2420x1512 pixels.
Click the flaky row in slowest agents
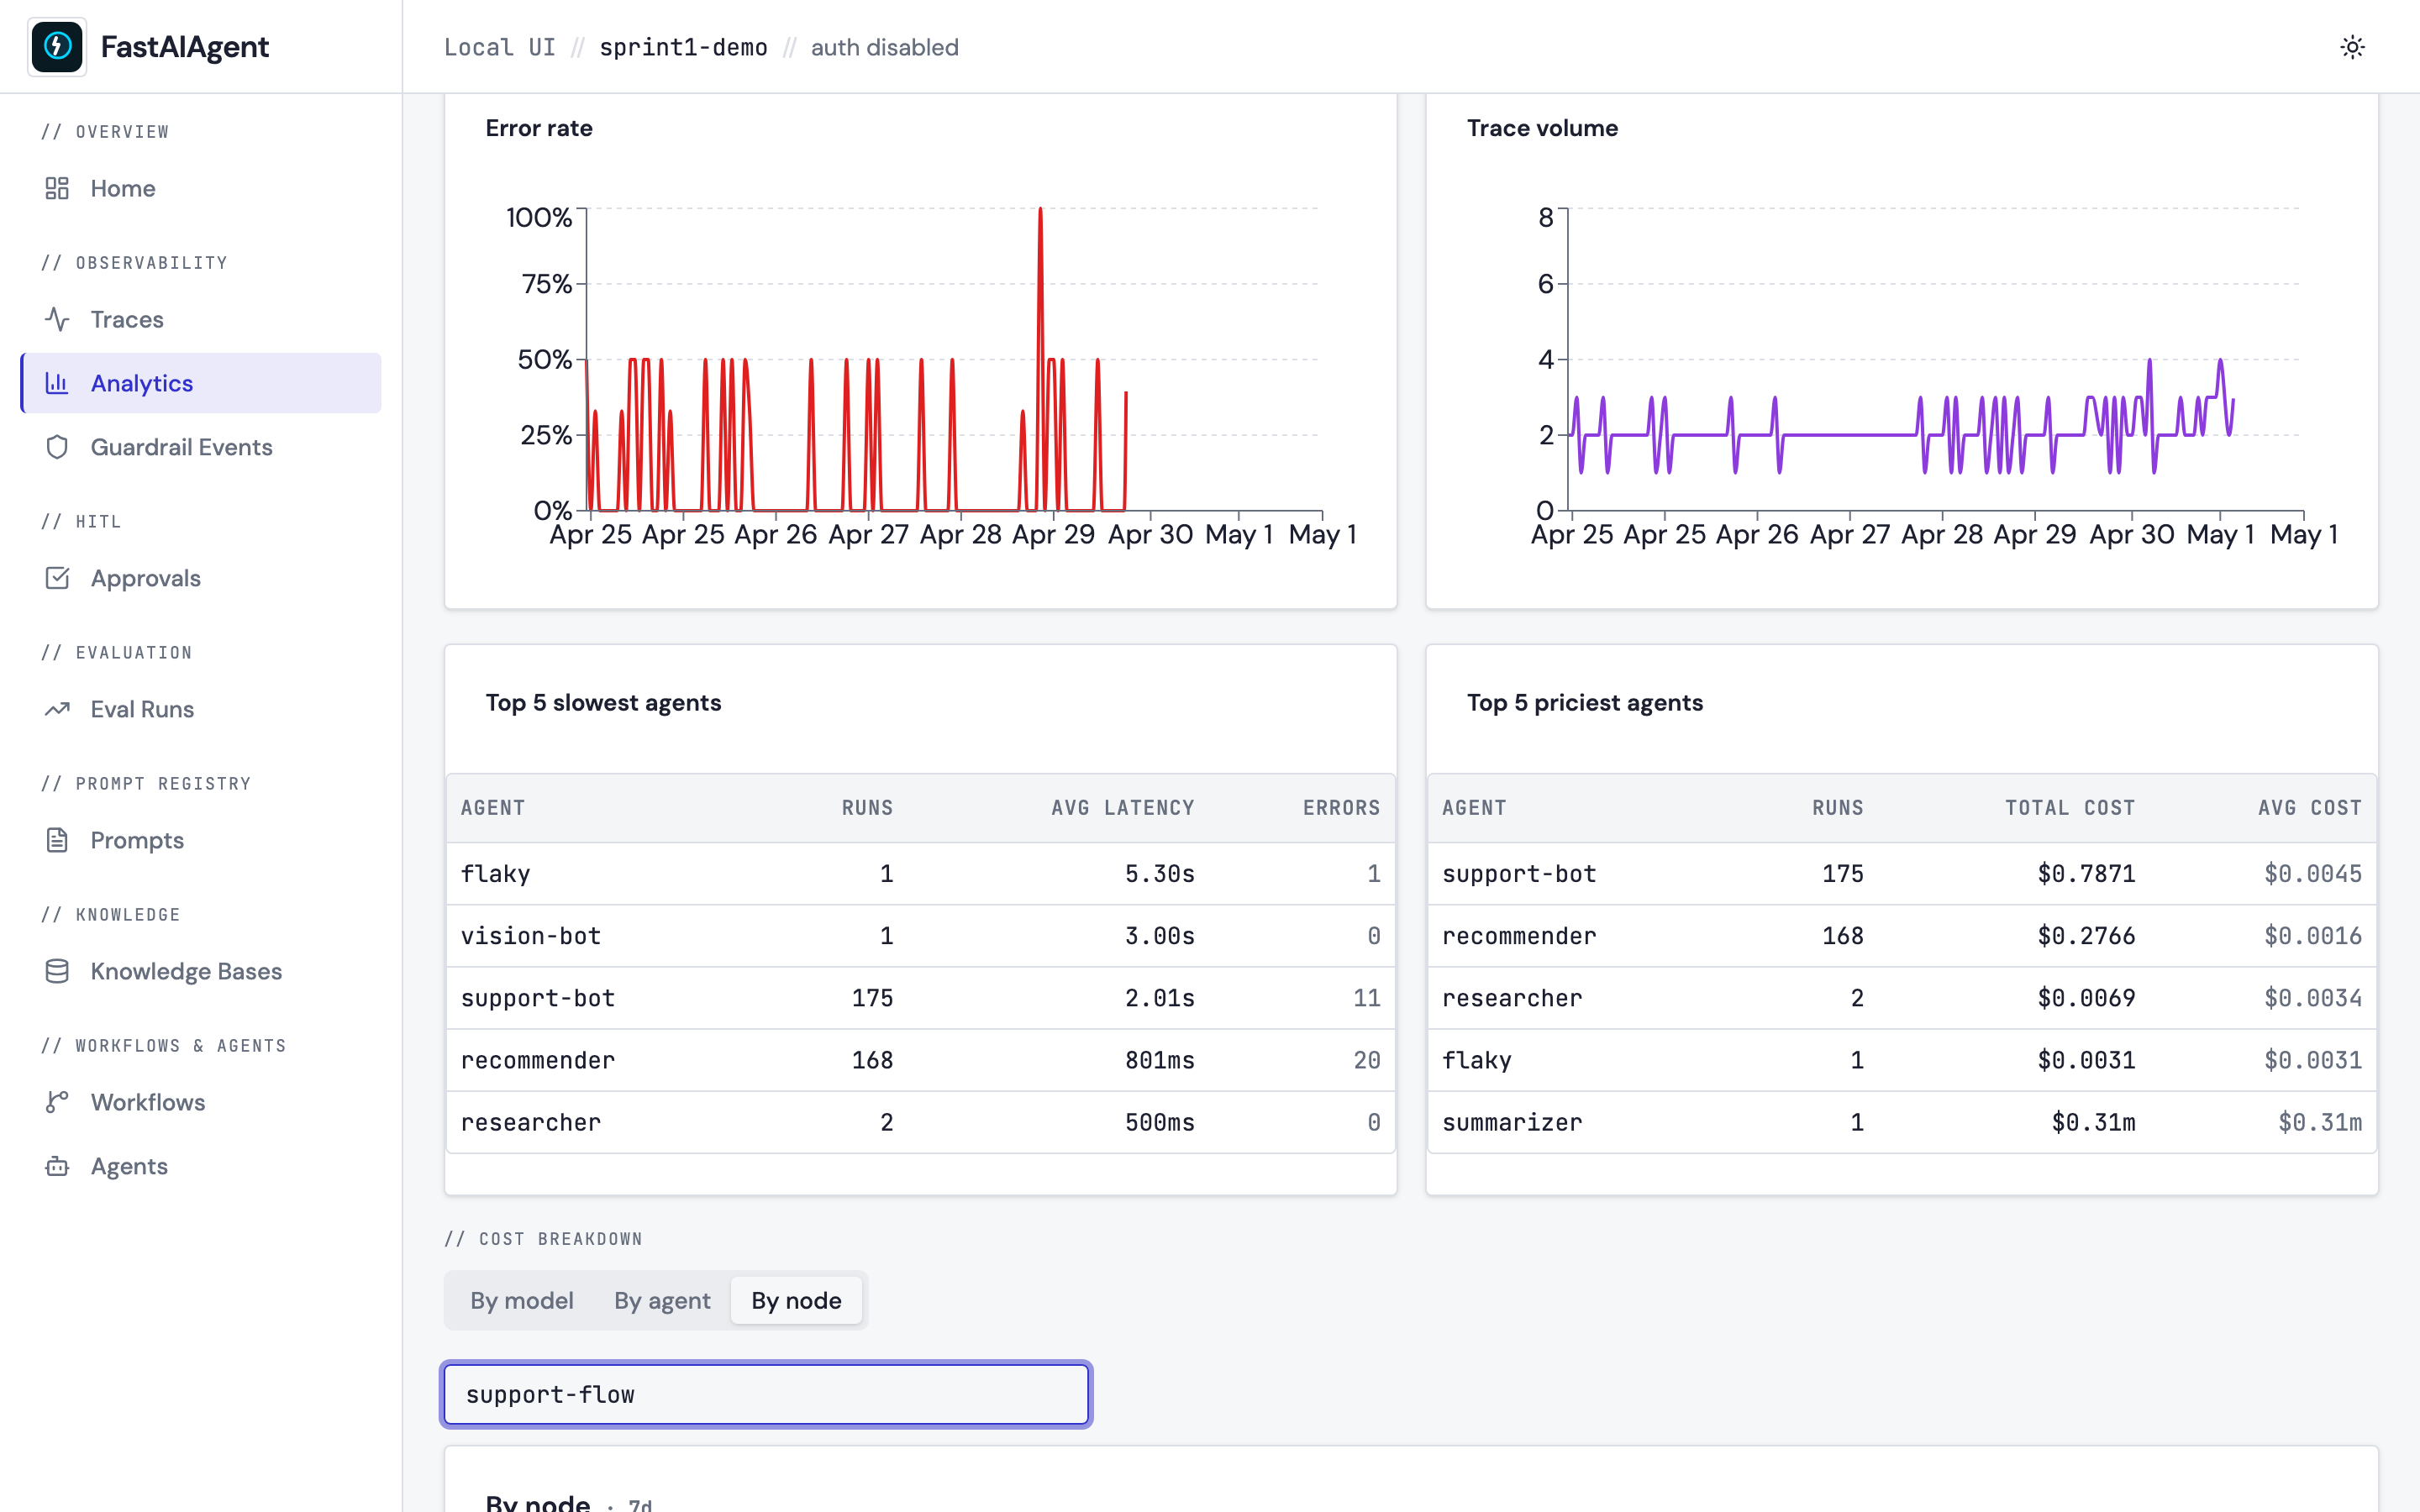pyautogui.click(x=920, y=874)
